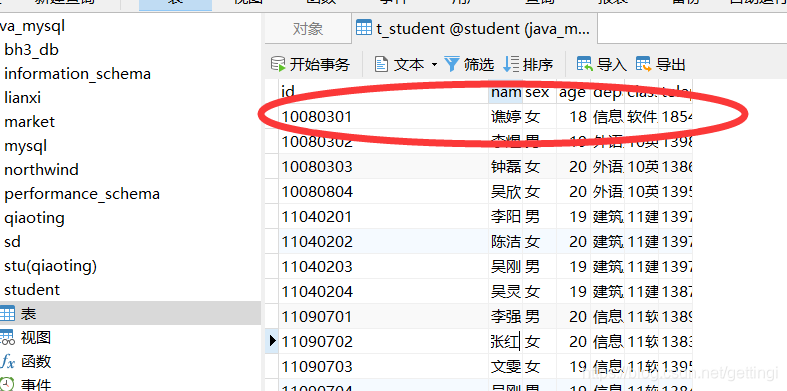Viewport: 787px width, 391px height.
Task: Click the dep column header
Action: 607,91
